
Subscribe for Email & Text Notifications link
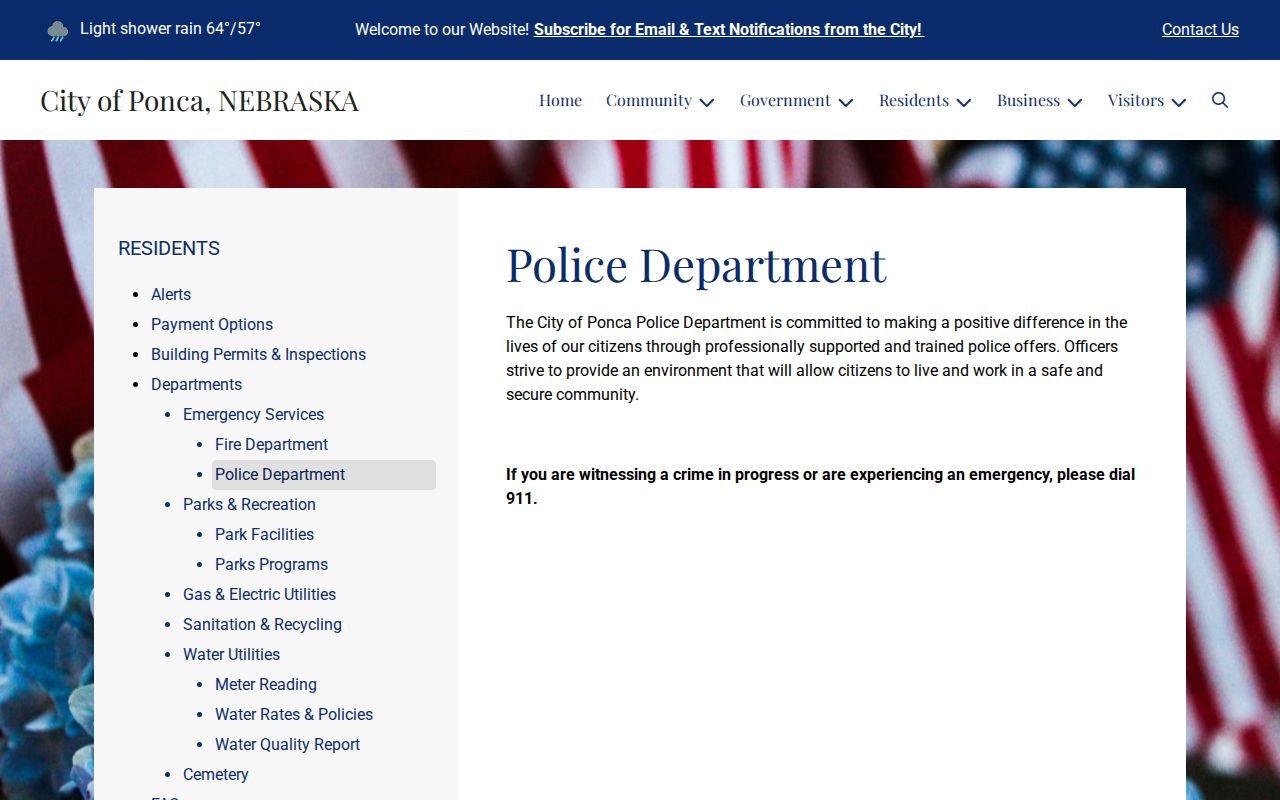[729, 30]
